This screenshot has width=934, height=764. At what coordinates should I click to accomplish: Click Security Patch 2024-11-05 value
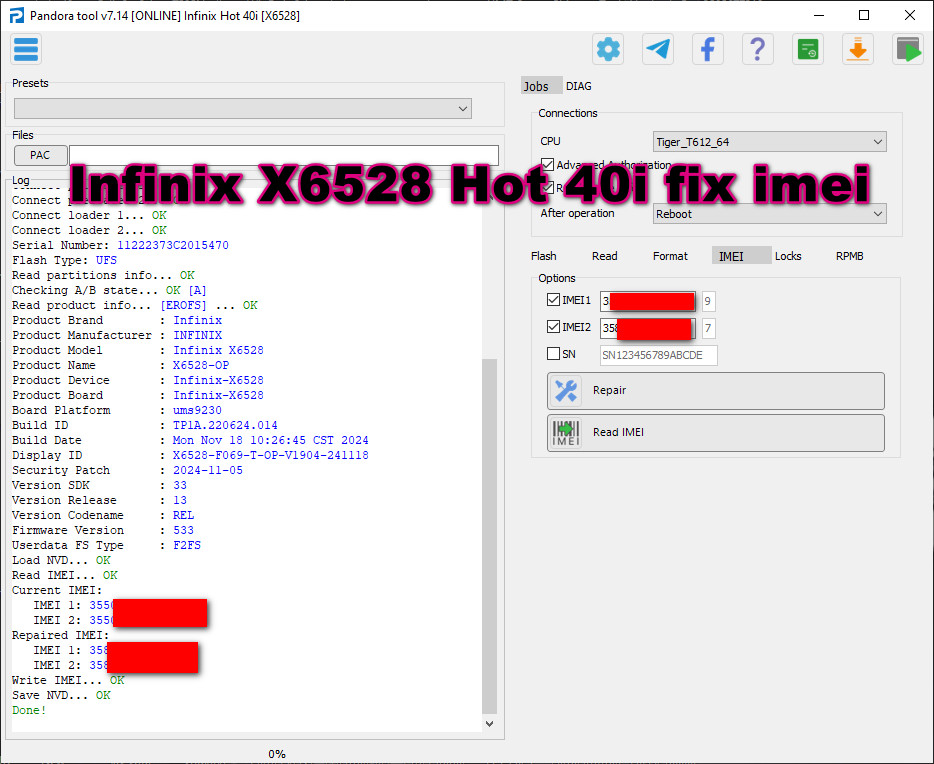208,470
